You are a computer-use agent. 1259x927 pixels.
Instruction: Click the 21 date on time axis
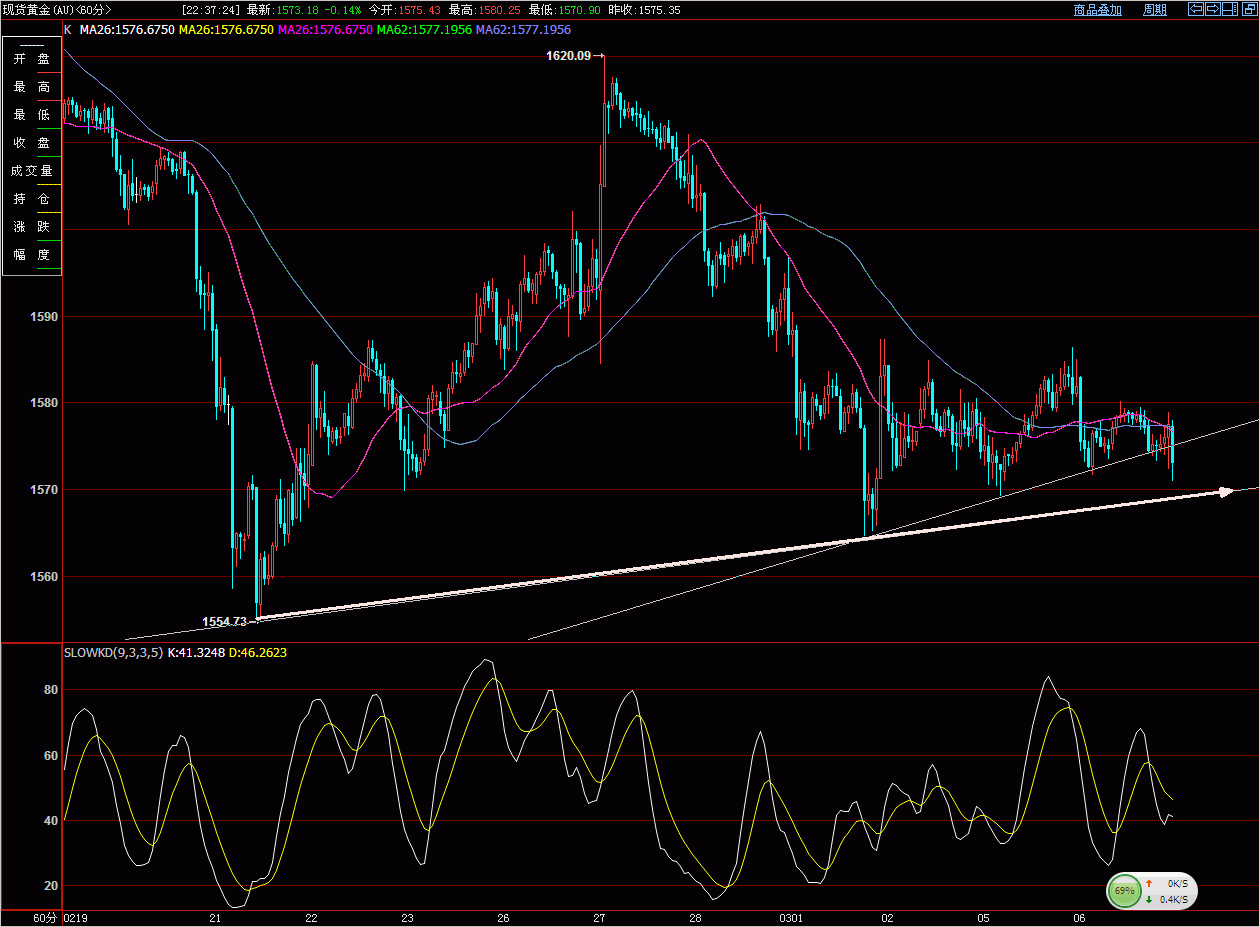click(215, 918)
